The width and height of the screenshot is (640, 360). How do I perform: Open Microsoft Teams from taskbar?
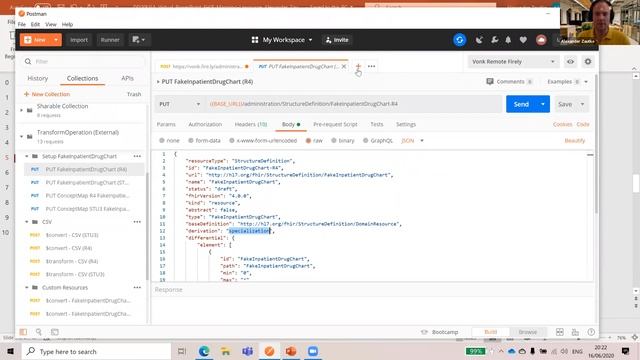[247, 351]
